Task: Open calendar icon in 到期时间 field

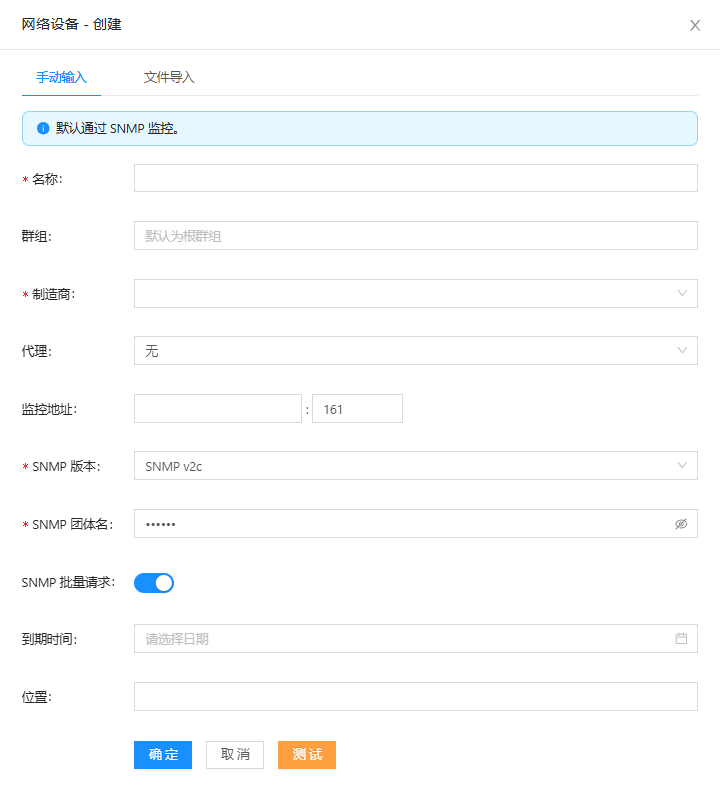Action: click(681, 638)
